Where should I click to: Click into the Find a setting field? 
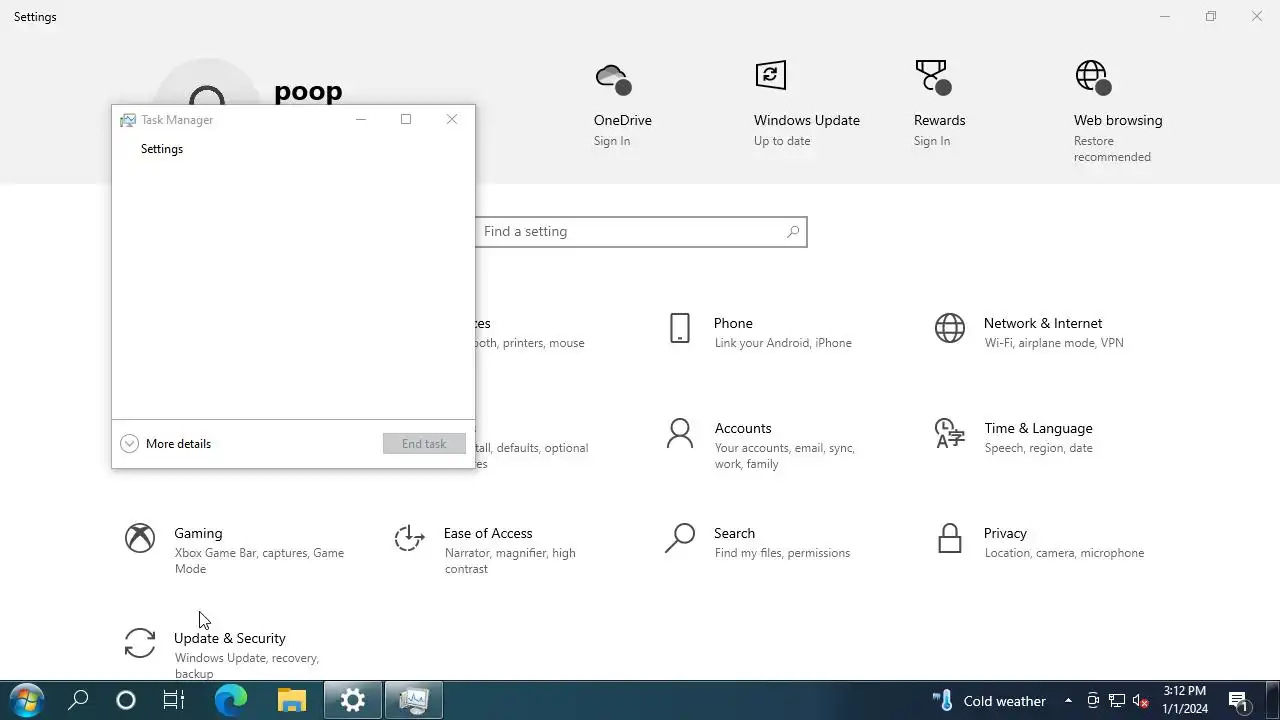pyautogui.click(x=641, y=231)
